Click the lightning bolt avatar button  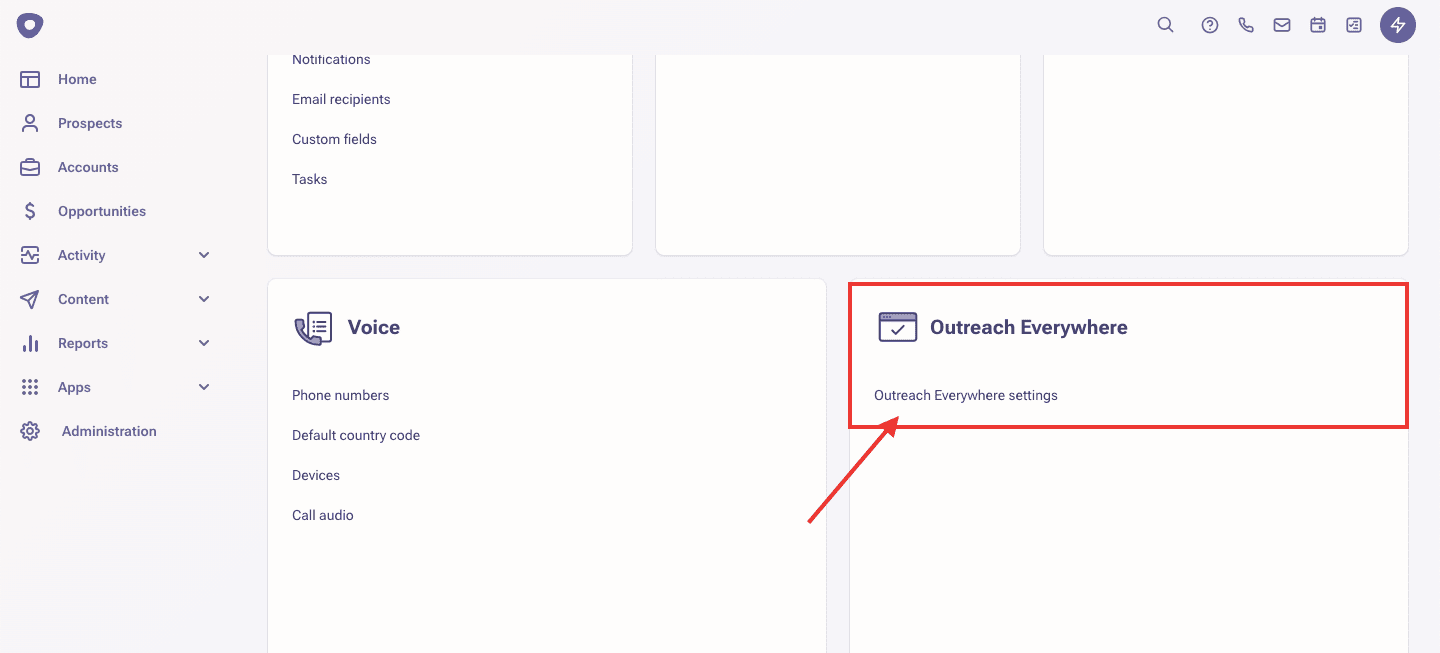tap(1398, 25)
